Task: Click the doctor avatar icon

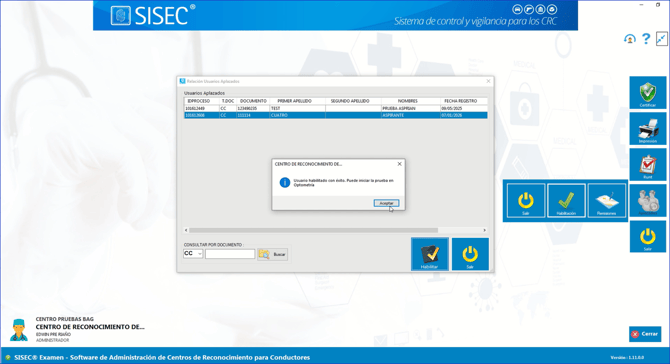Action: click(x=19, y=330)
